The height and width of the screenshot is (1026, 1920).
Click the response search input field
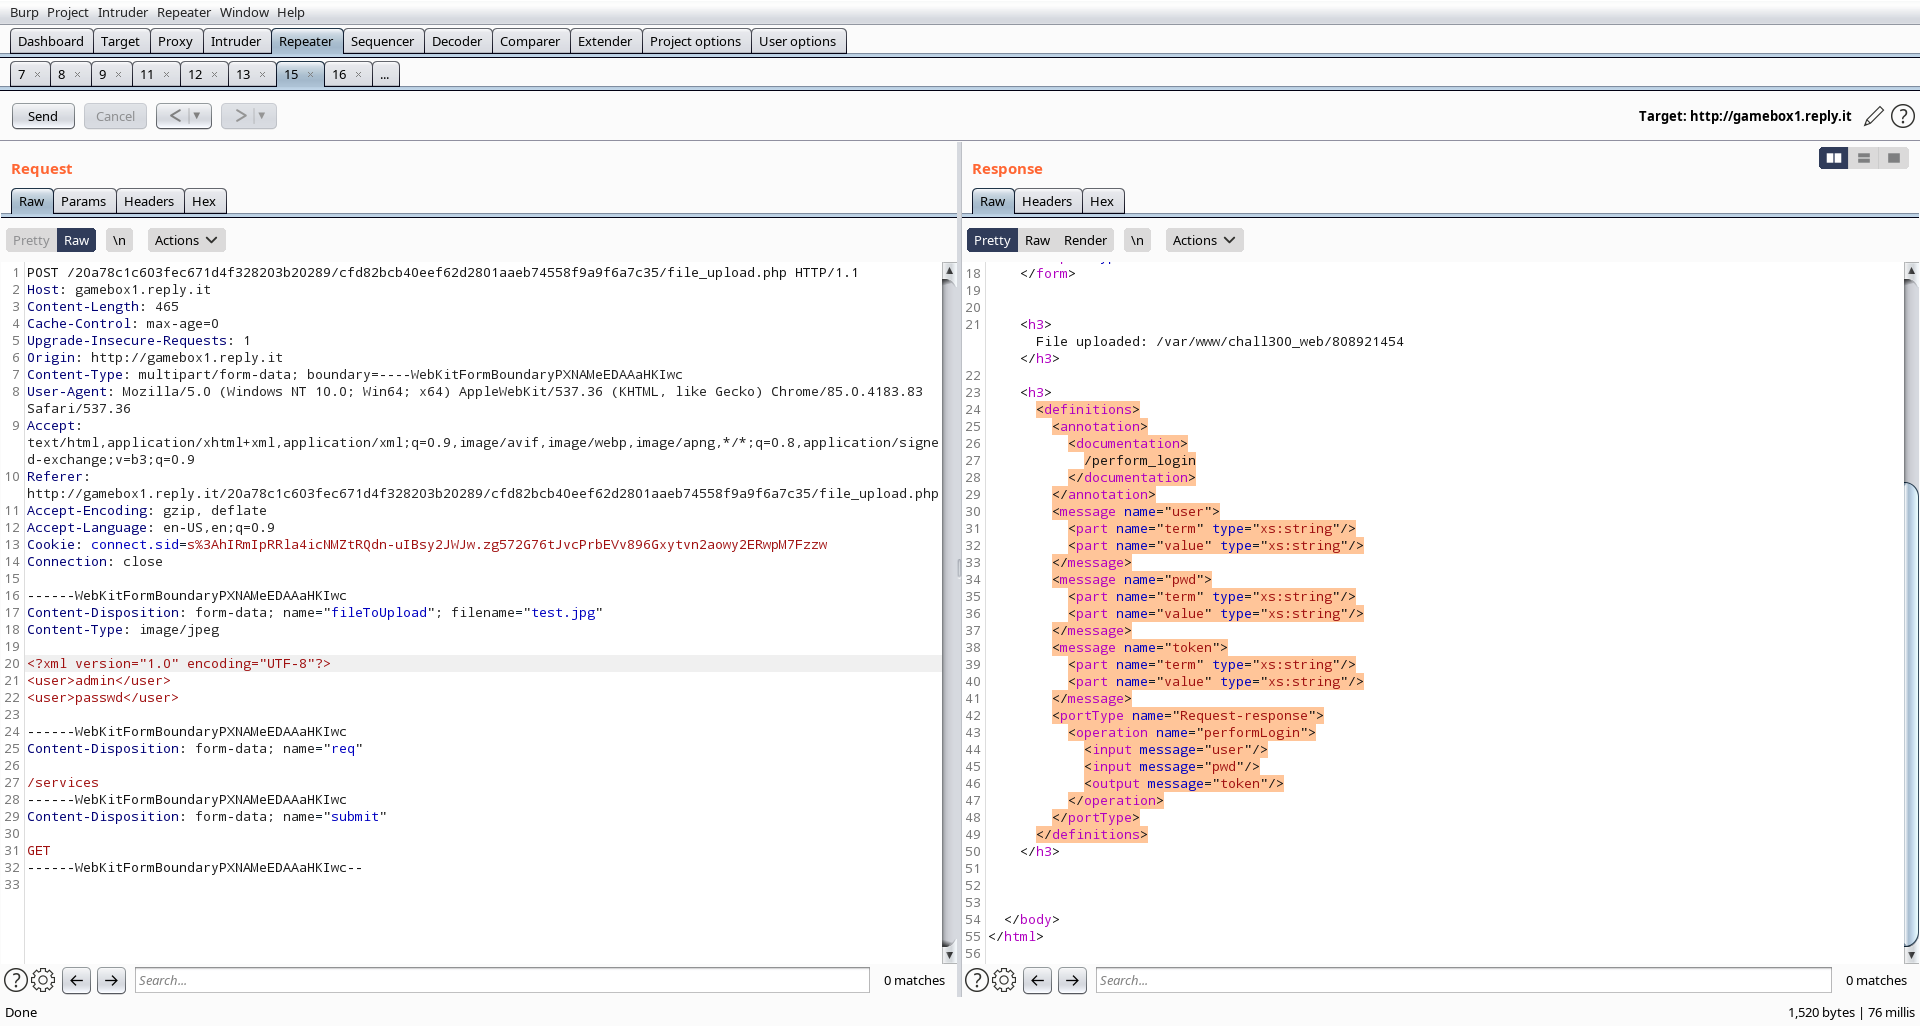(1463, 980)
